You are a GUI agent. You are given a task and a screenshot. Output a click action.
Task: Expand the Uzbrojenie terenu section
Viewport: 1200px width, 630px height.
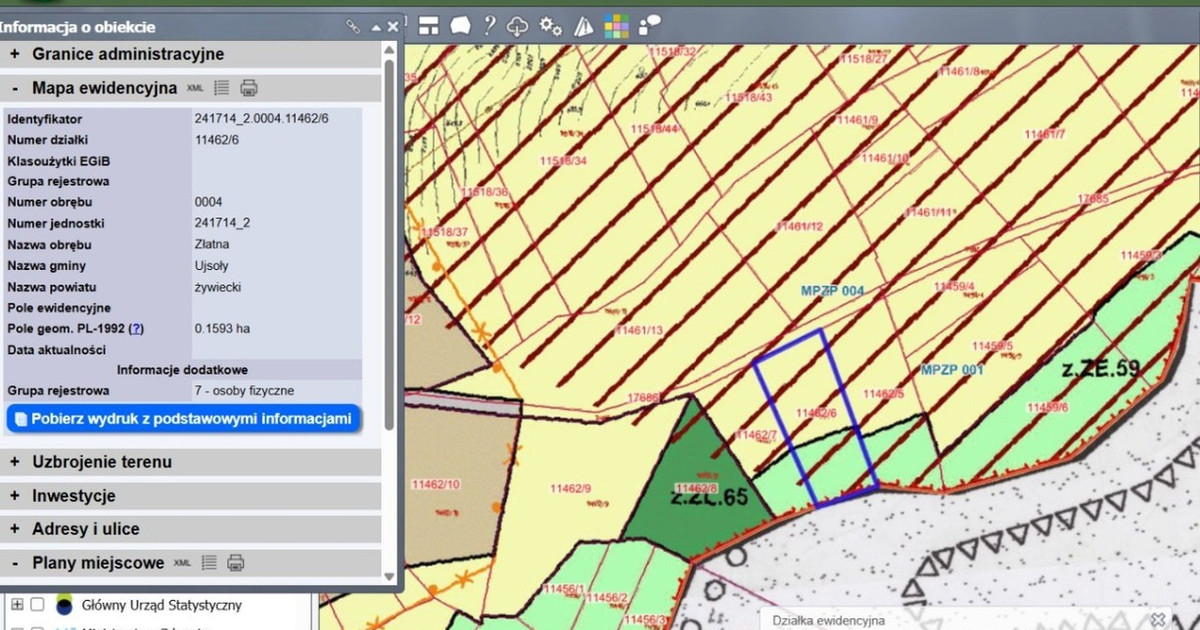coord(15,462)
